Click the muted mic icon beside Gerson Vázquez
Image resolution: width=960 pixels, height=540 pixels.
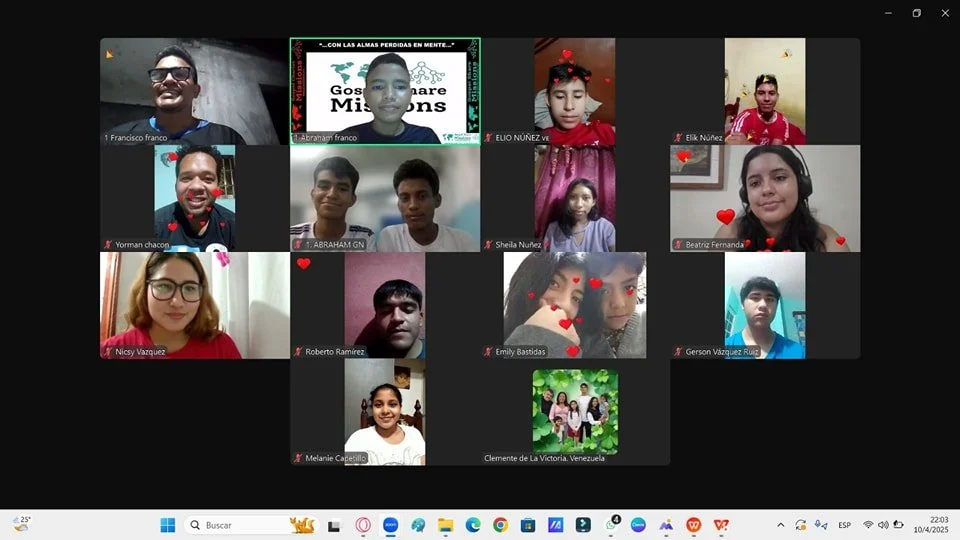pos(678,352)
